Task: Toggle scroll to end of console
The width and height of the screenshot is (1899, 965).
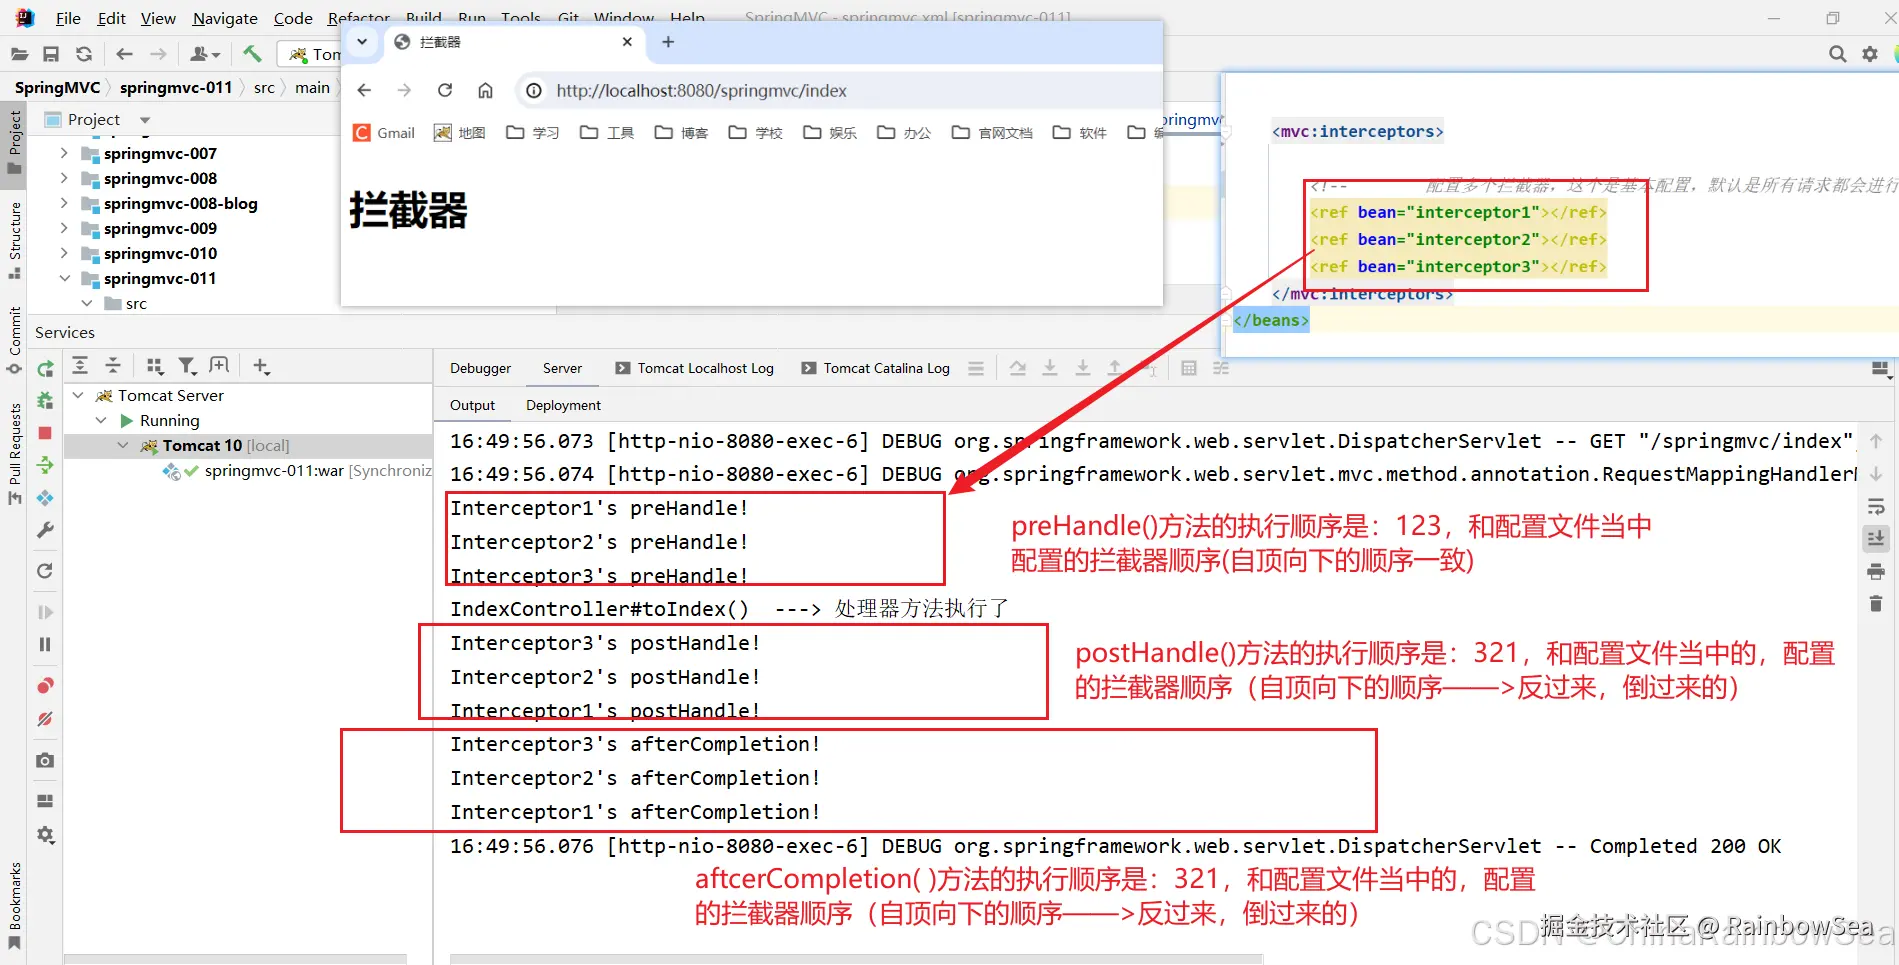Action: (x=1876, y=540)
